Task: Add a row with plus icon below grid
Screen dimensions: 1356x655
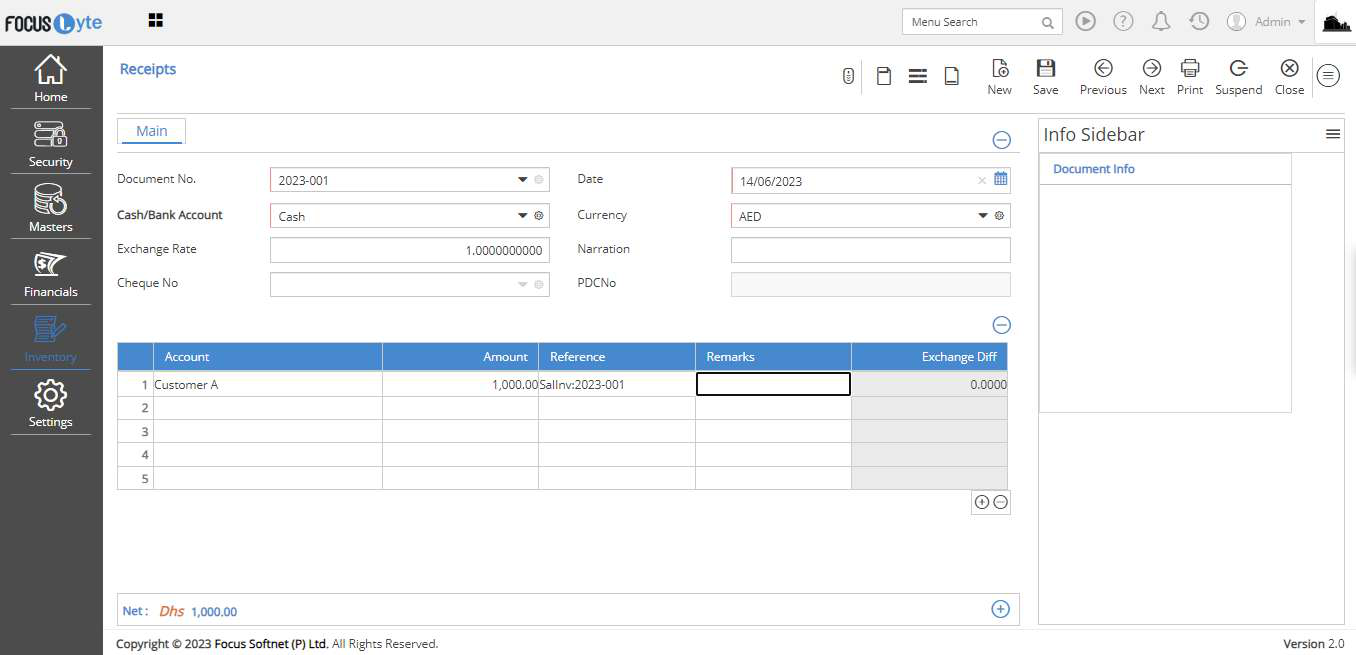Action: [x=982, y=502]
